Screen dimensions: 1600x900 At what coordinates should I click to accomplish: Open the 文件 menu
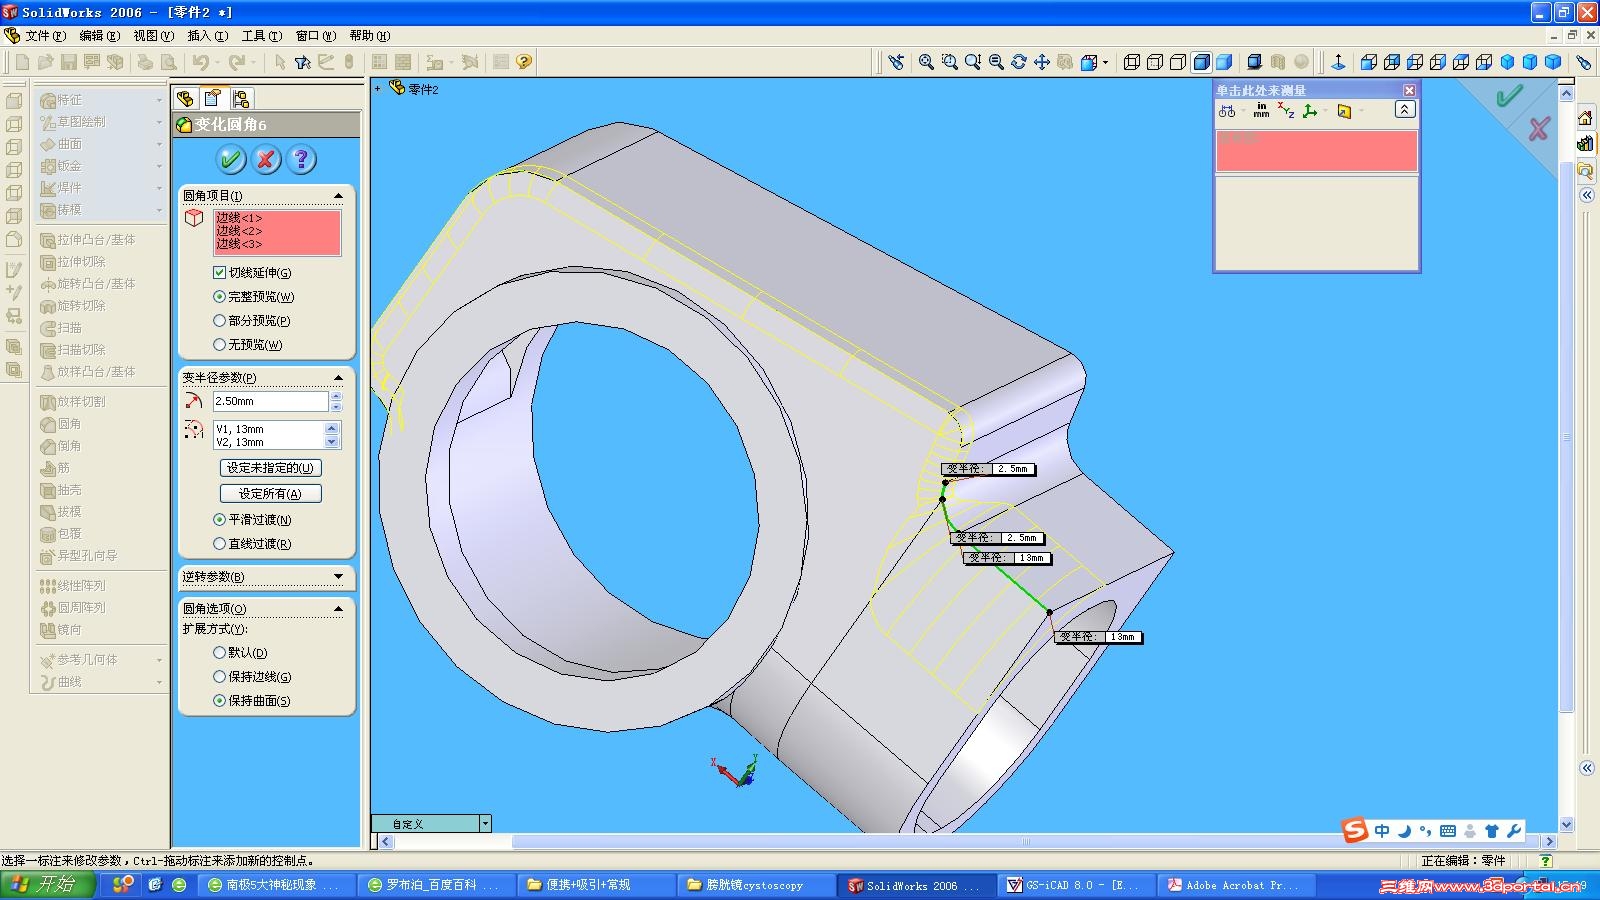(x=45, y=35)
